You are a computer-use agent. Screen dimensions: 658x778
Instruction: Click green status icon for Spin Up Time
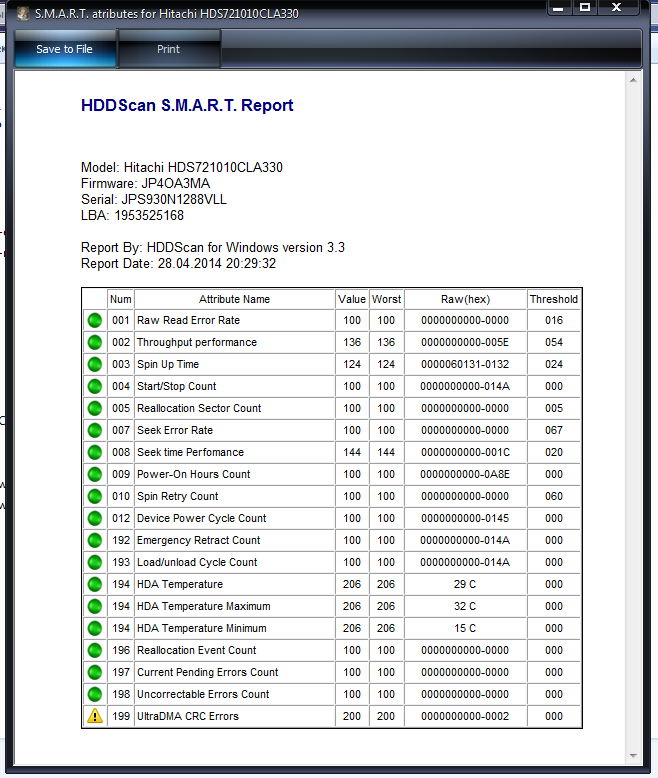(95, 364)
